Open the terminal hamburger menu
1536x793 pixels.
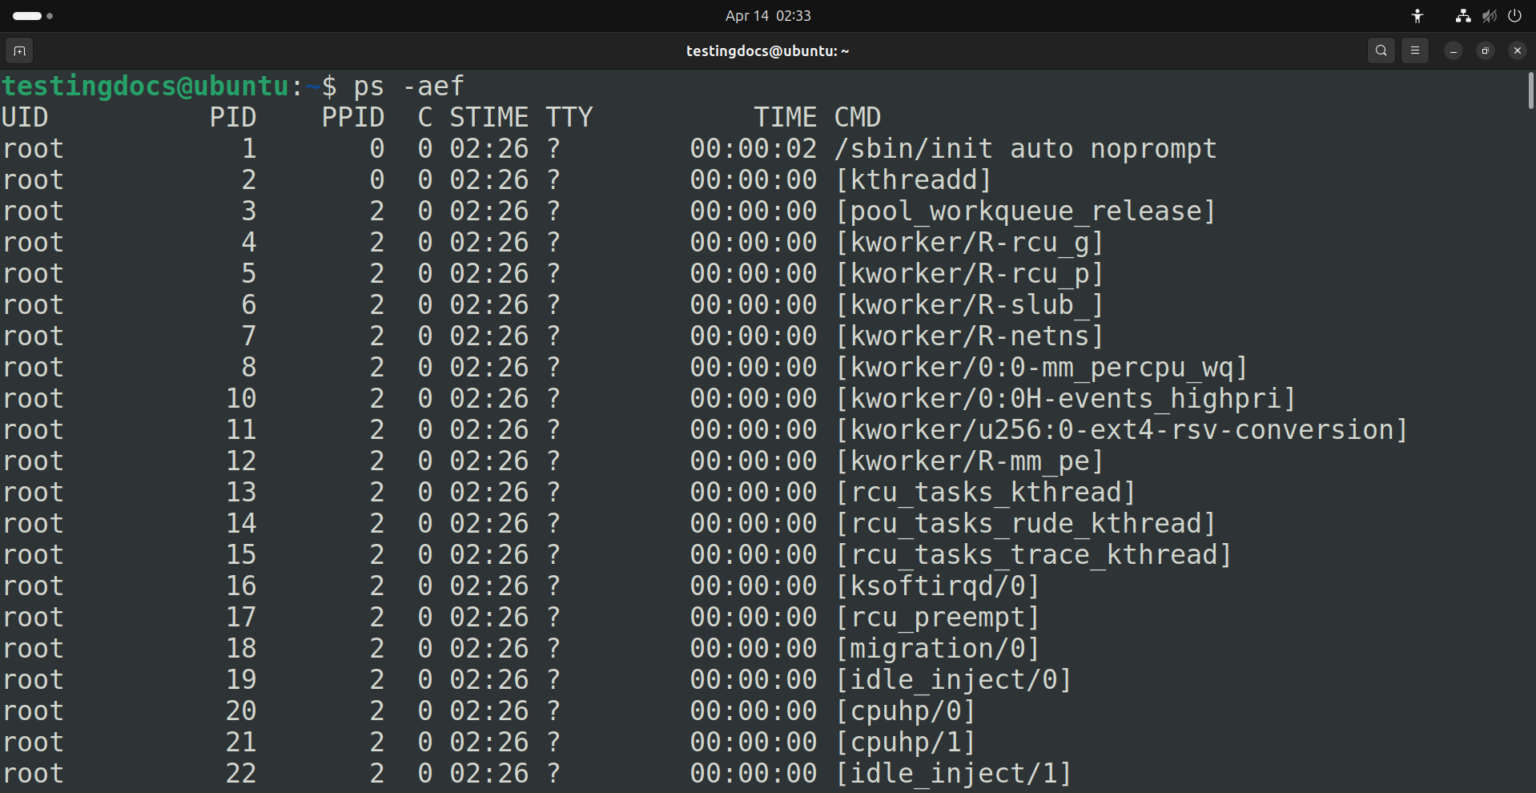coord(1414,50)
